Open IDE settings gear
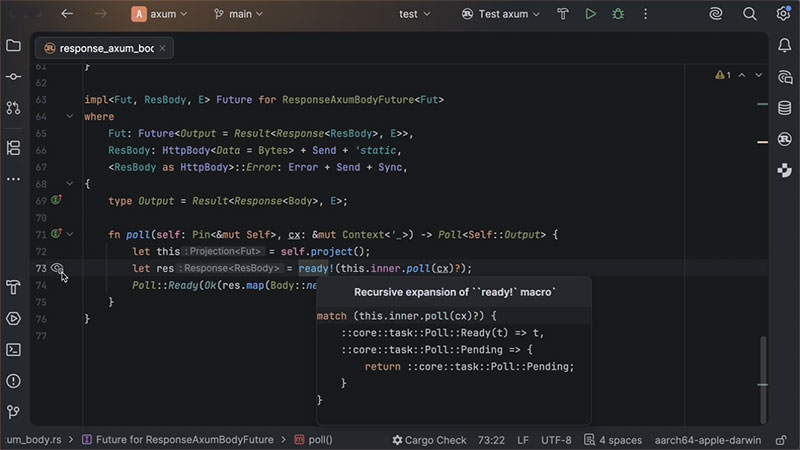The height and width of the screenshot is (450, 800). tap(784, 14)
